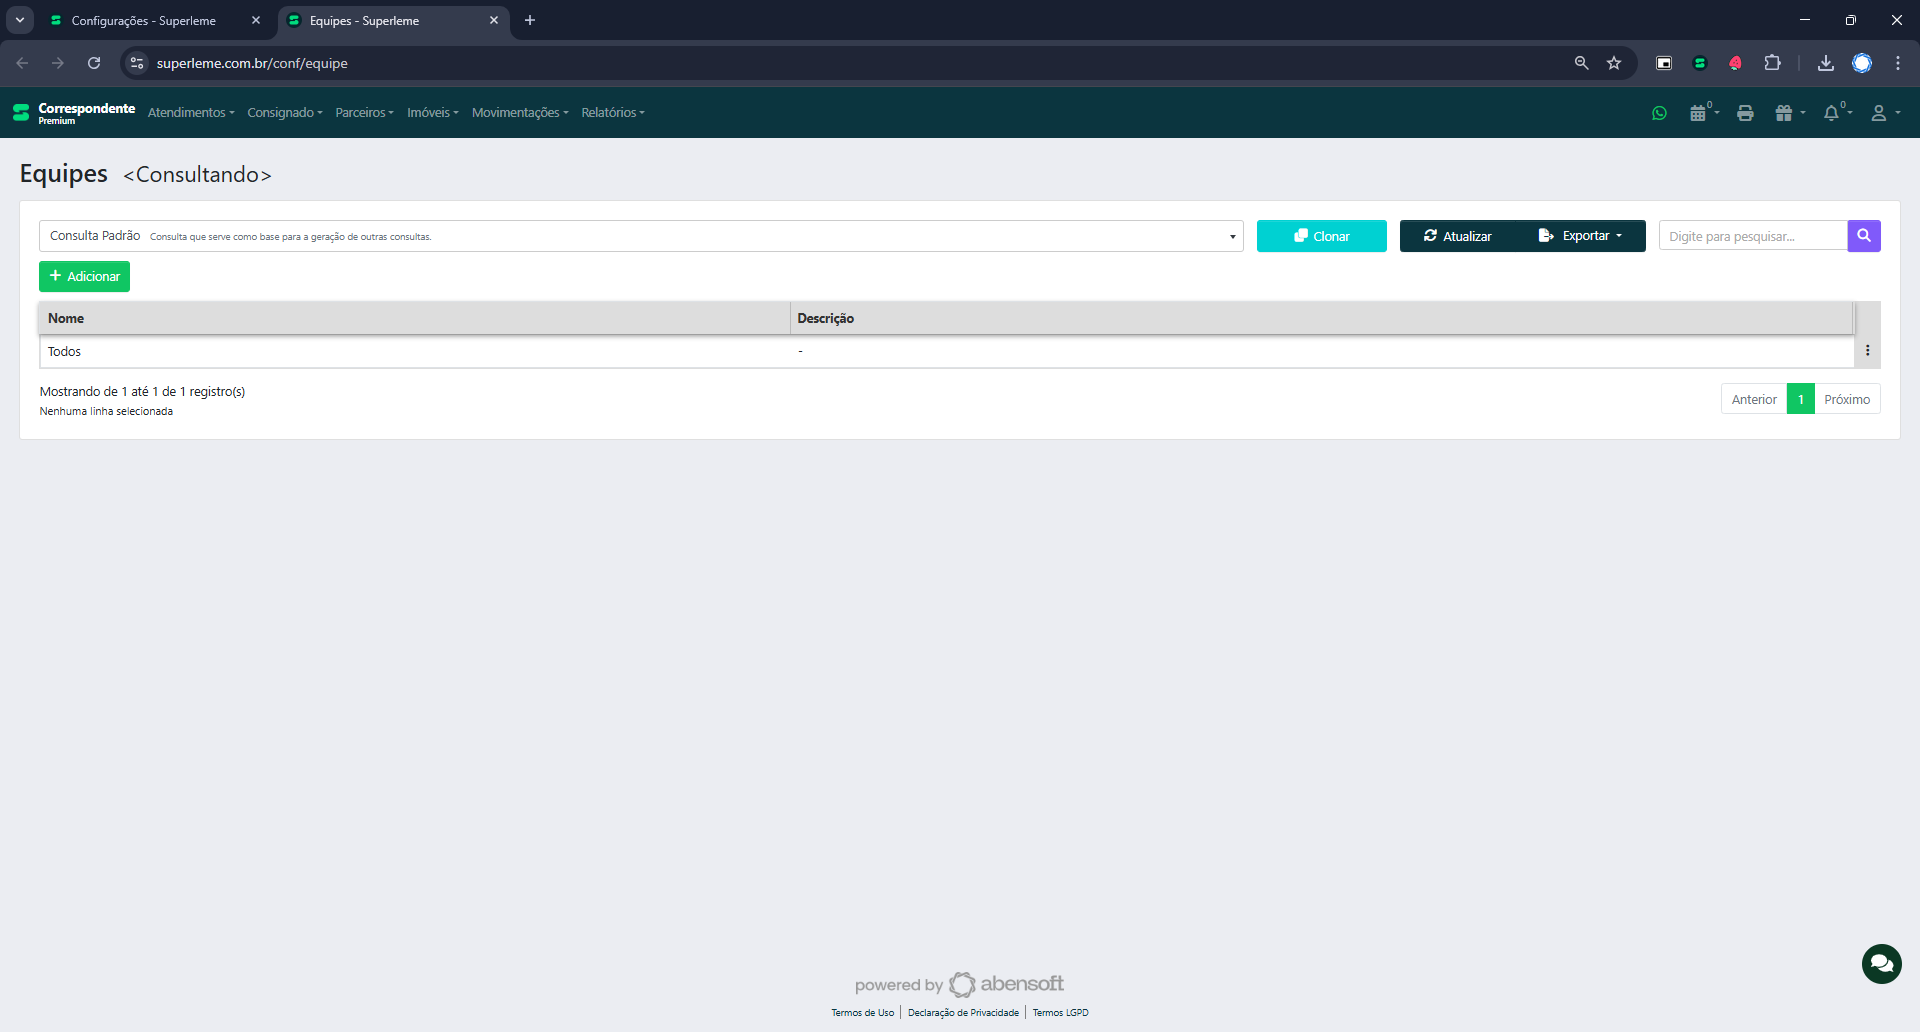Click the printer icon in header
Screen dimensions: 1920x1032
(x=1745, y=113)
